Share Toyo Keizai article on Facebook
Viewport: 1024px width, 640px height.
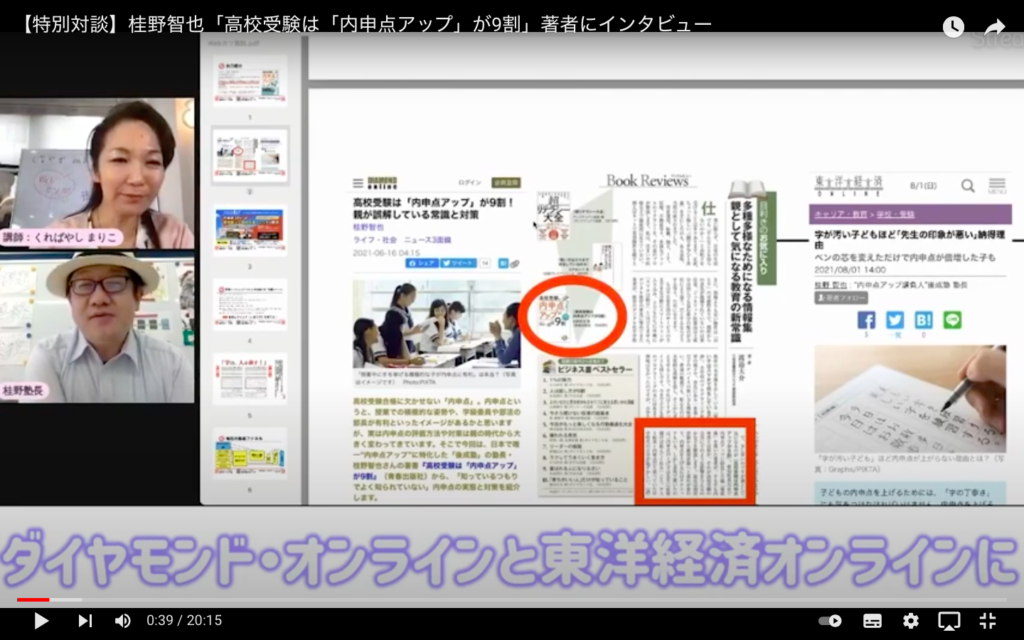pyautogui.click(x=866, y=320)
